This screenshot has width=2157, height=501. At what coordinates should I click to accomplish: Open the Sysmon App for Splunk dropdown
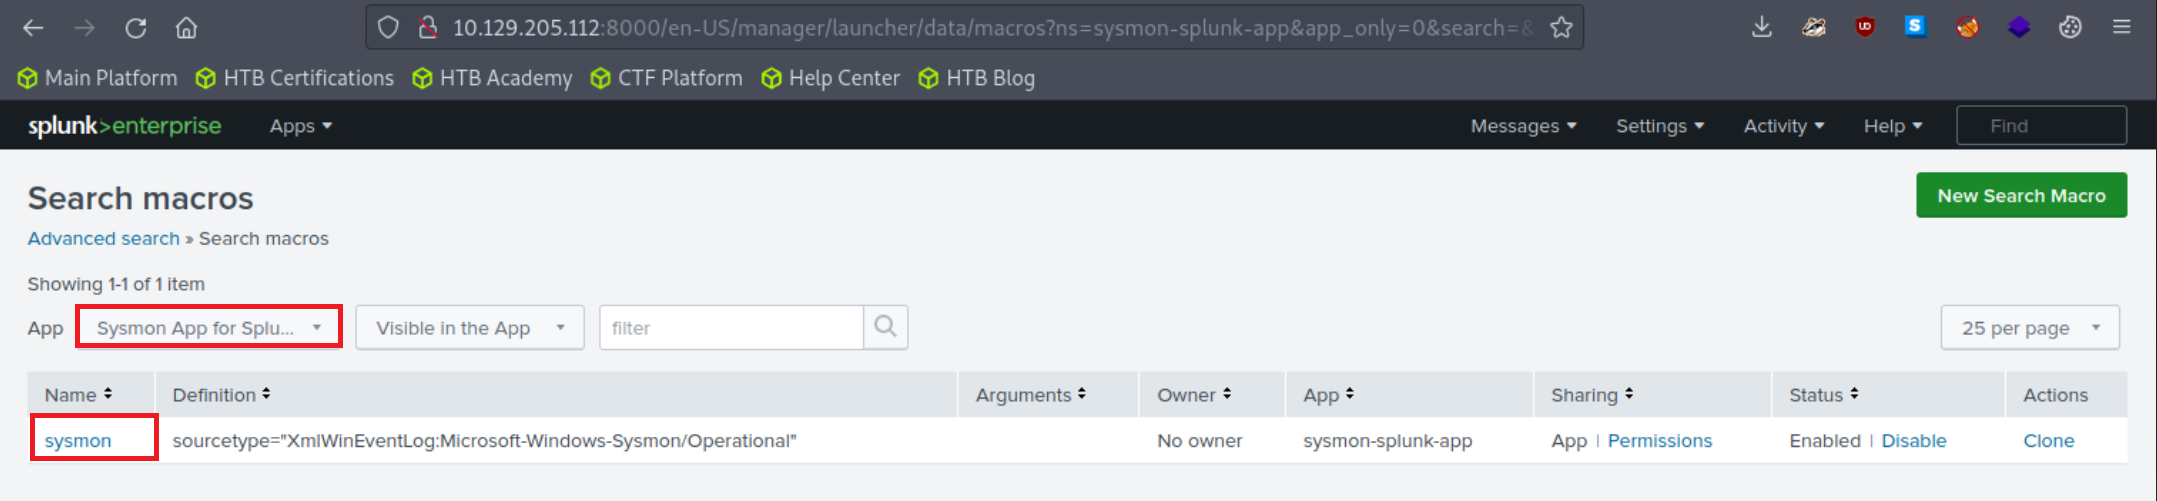click(209, 328)
